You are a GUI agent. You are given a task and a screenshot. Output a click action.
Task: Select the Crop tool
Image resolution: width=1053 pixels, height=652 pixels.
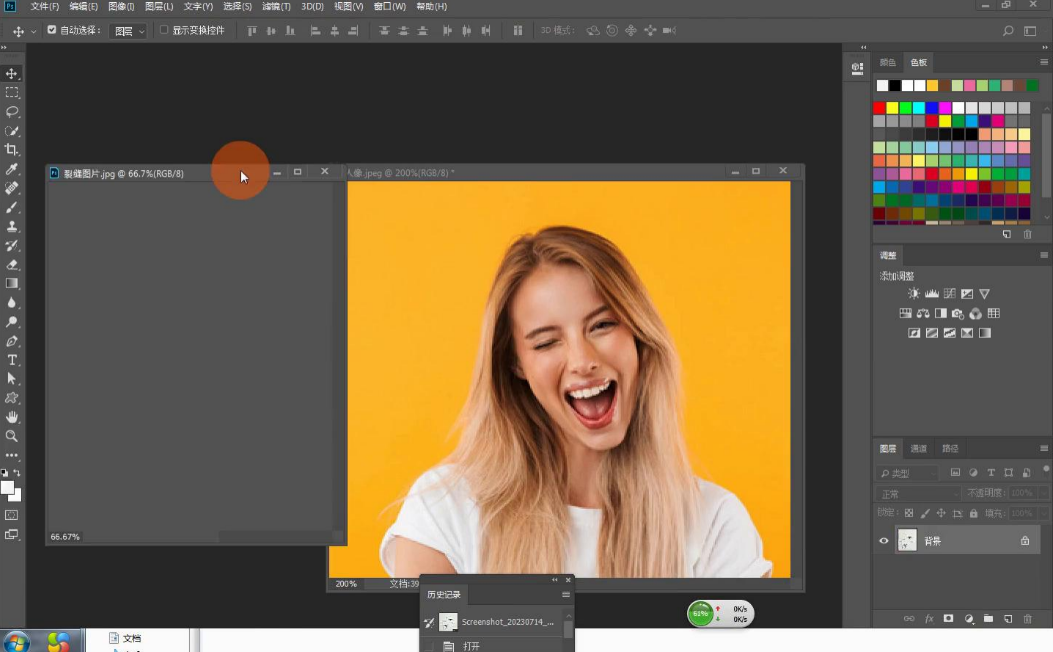coord(12,149)
